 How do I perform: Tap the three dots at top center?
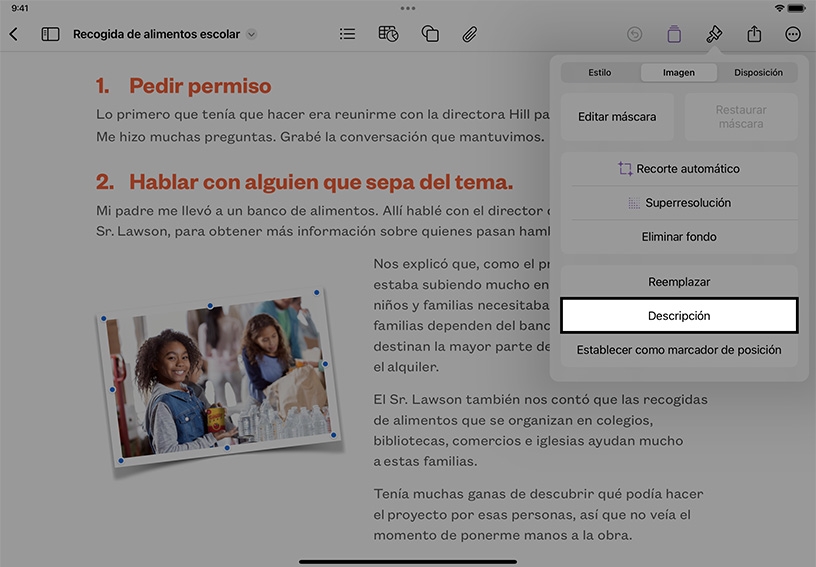click(408, 8)
